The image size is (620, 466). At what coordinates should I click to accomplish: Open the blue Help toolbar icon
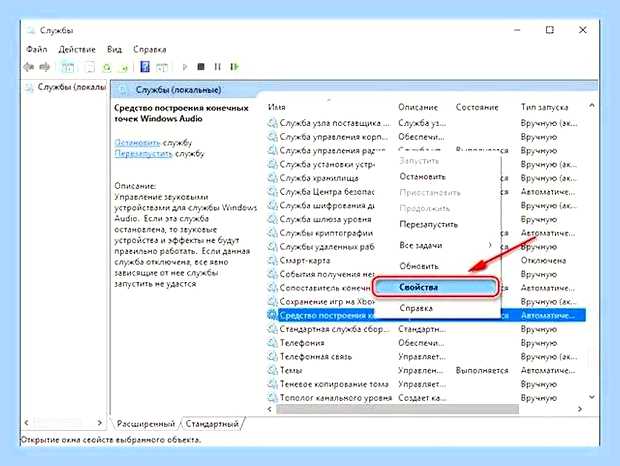[x=145, y=67]
